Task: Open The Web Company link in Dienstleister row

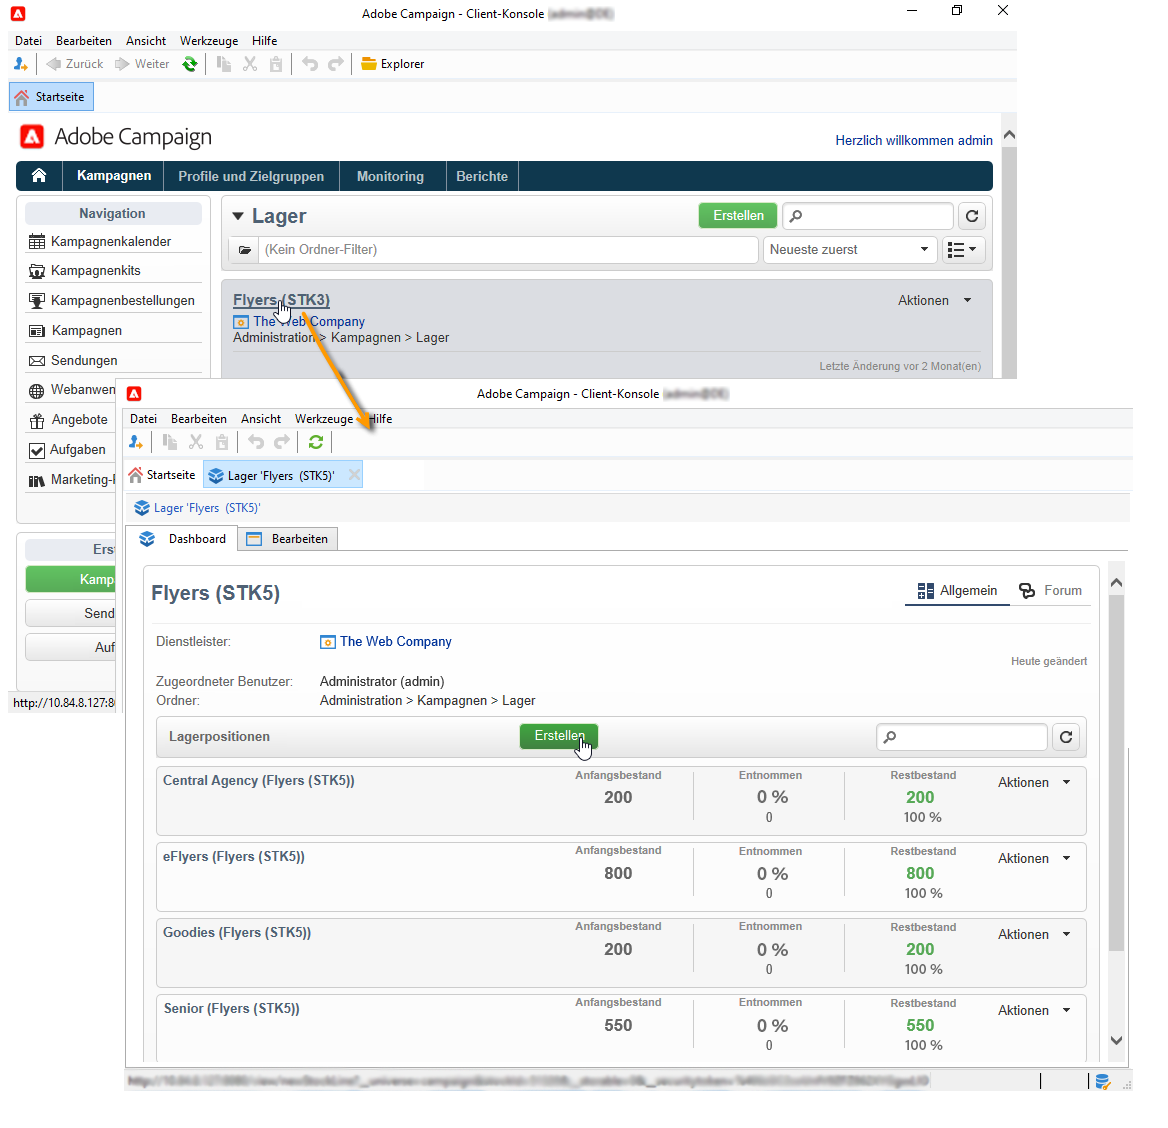Action: [396, 641]
